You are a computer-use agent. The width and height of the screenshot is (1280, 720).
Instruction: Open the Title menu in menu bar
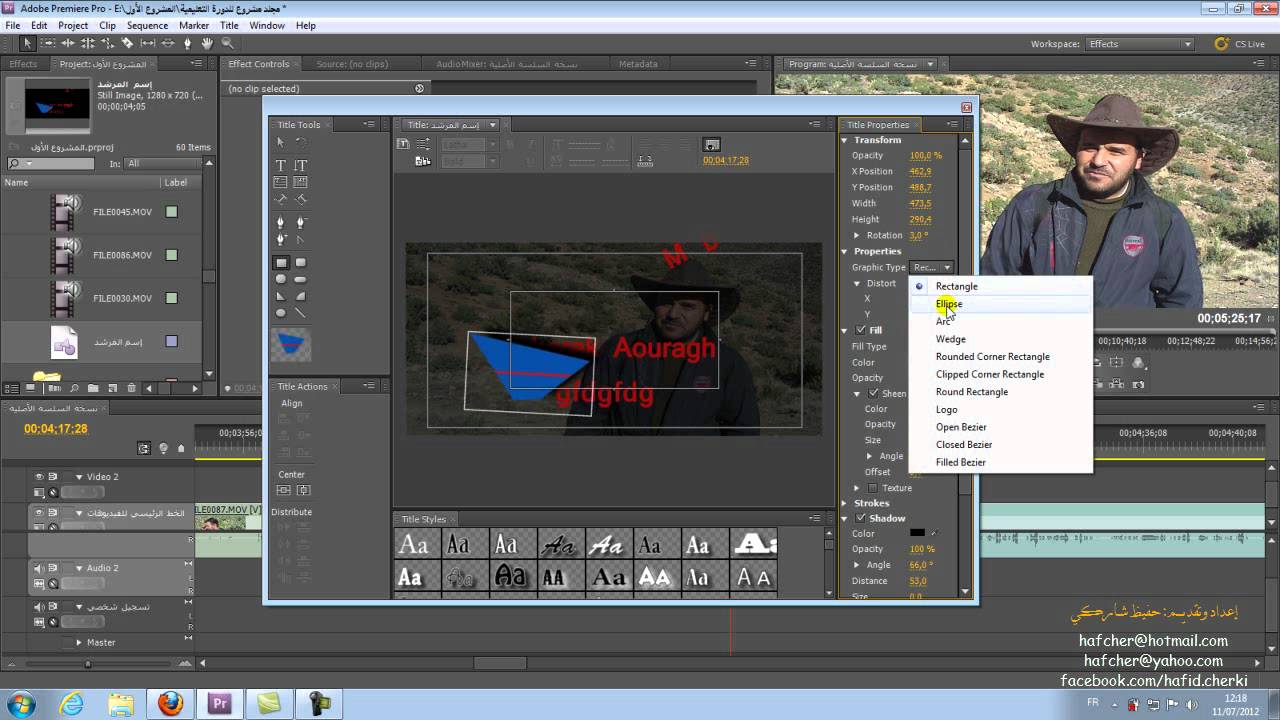(229, 25)
